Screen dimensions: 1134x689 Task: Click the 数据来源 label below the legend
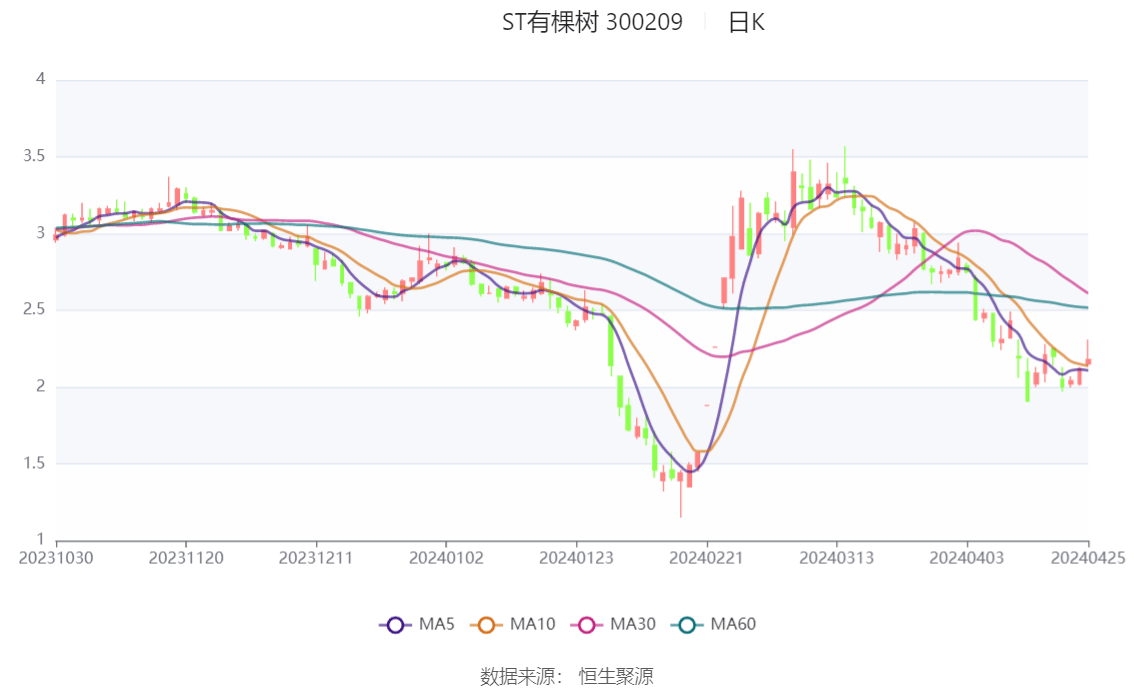coord(516,677)
